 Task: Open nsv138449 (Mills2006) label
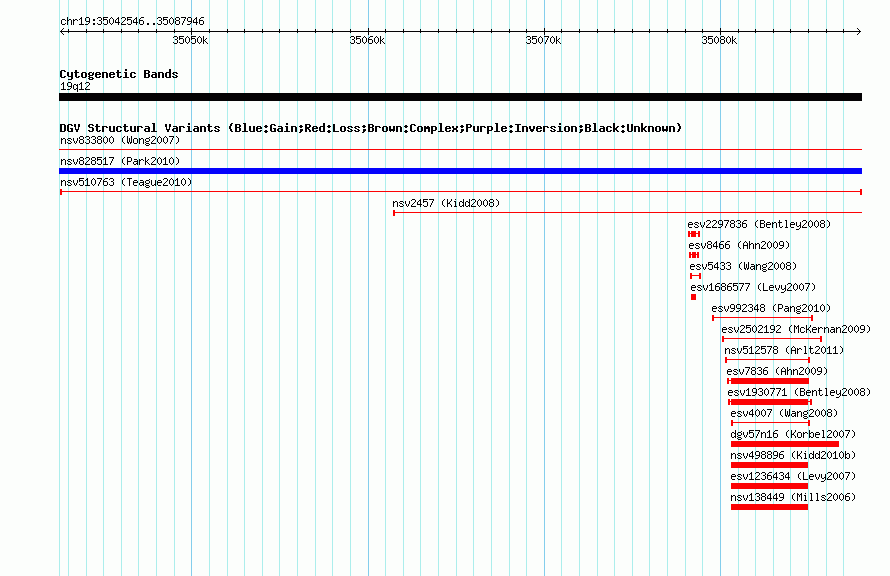[x=793, y=497]
